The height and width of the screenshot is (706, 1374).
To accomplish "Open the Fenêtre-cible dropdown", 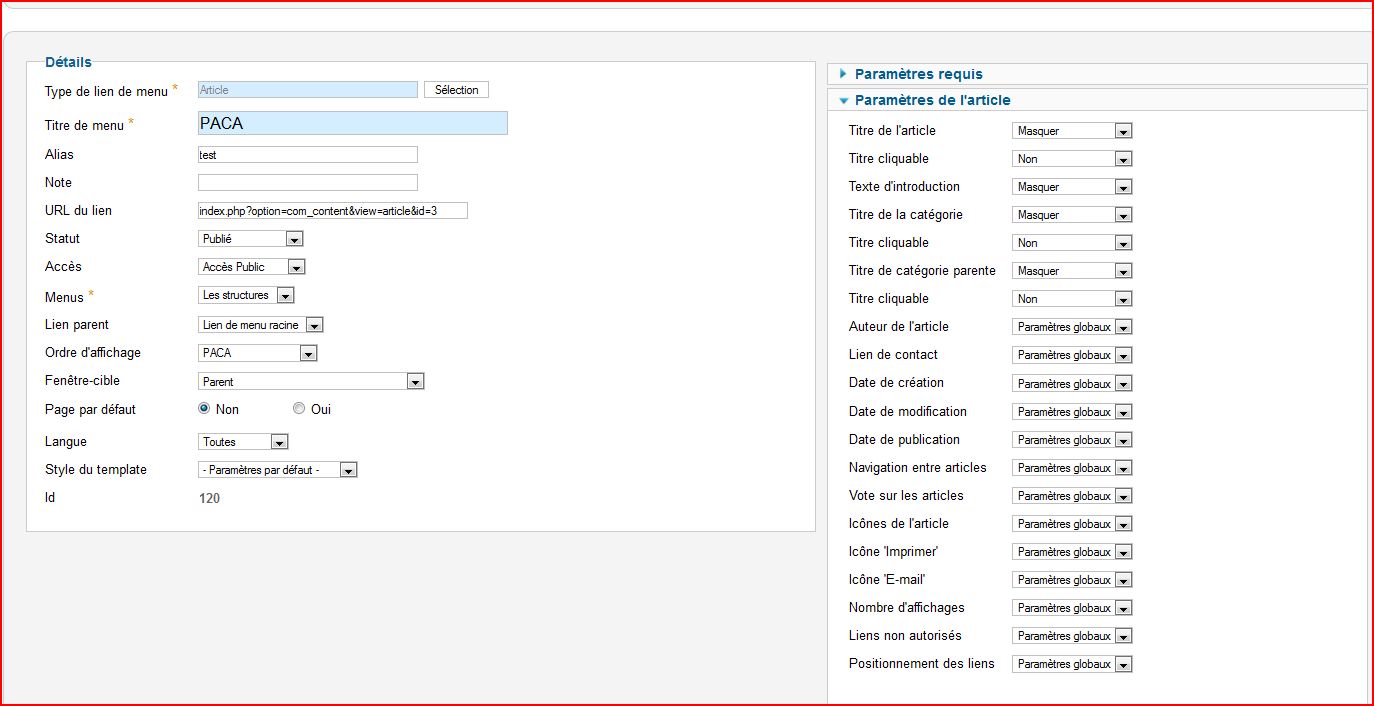I will click(311, 382).
